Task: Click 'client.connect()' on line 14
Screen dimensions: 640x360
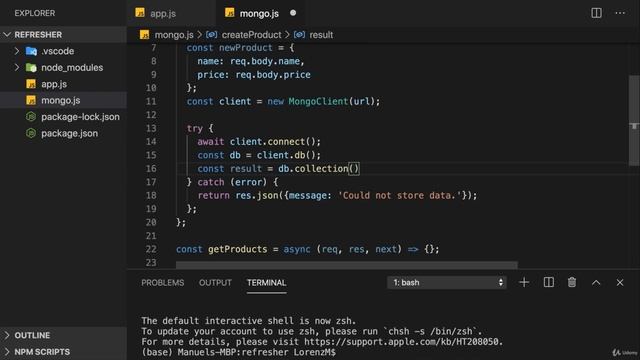Action: coord(272,142)
